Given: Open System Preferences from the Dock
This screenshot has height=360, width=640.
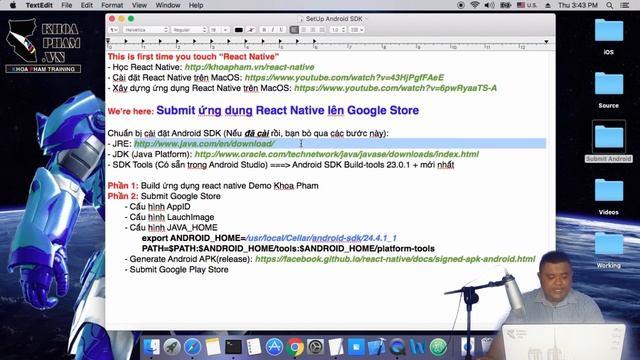Looking at the screenshot, I should click(316, 347).
